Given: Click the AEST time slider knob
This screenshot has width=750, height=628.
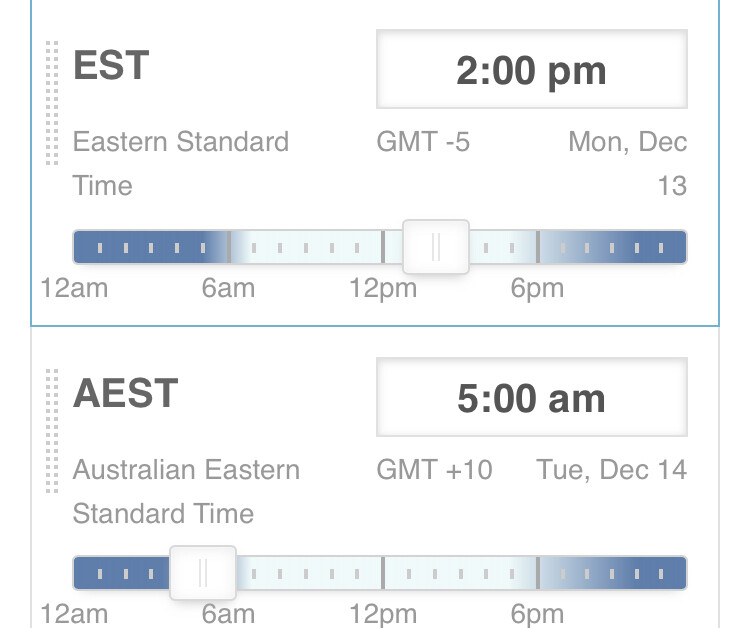Looking at the screenshot, I should click(x=203, y=573).
